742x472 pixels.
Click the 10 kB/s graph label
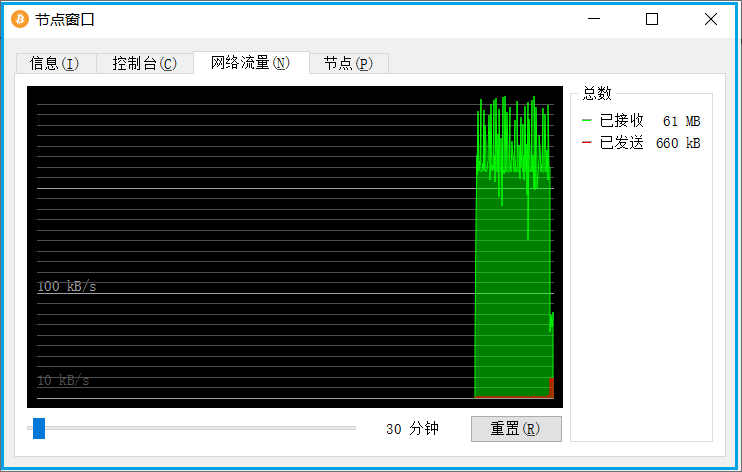click(x=63, y=381)
